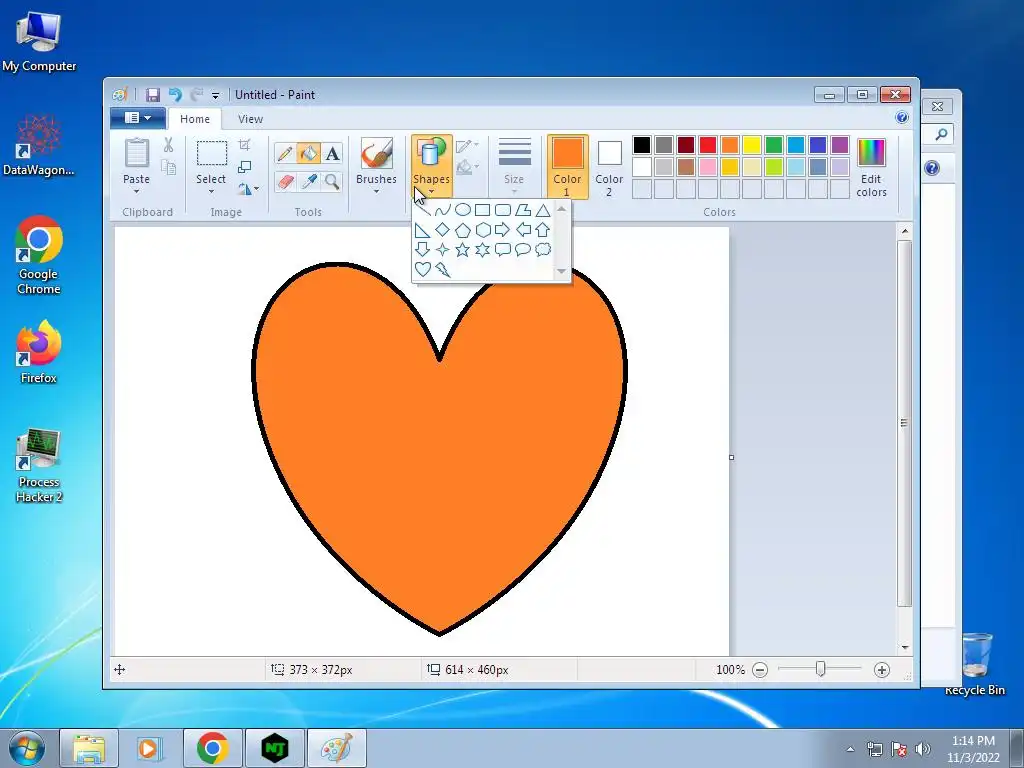This screenshot has height=768, width=1024.
Task: Expand the Select dropdown arrow
Action: [211, 191]
